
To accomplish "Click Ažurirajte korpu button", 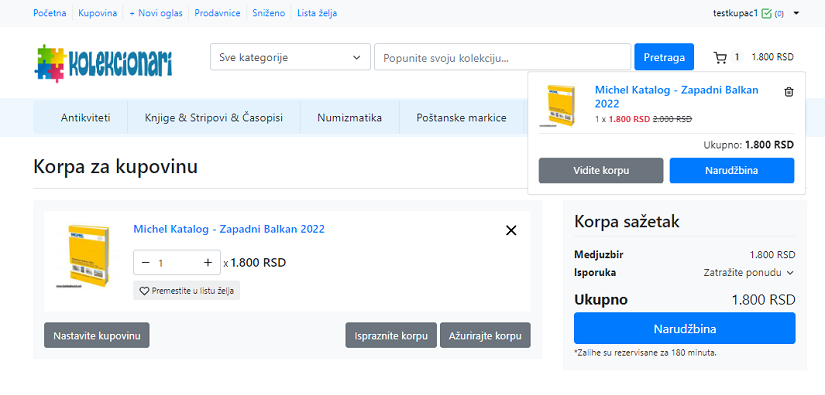I will 485,336.
